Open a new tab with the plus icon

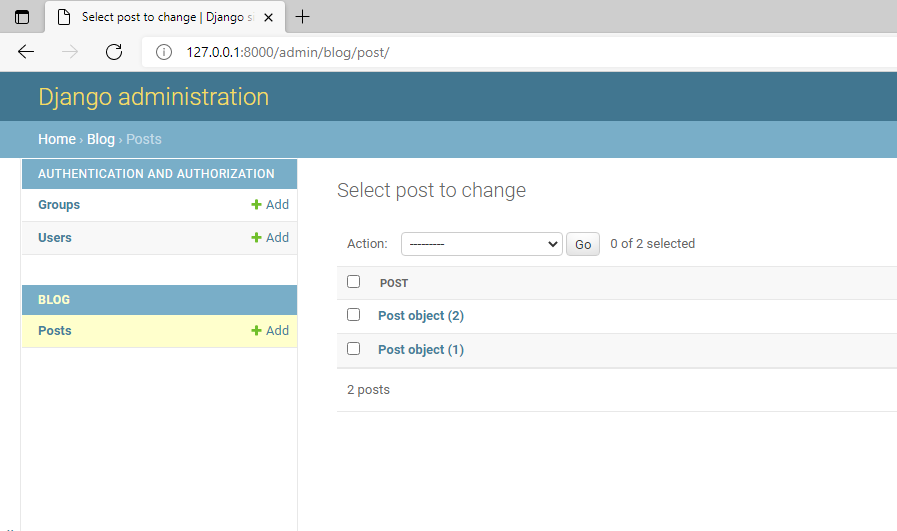[302, 17]
